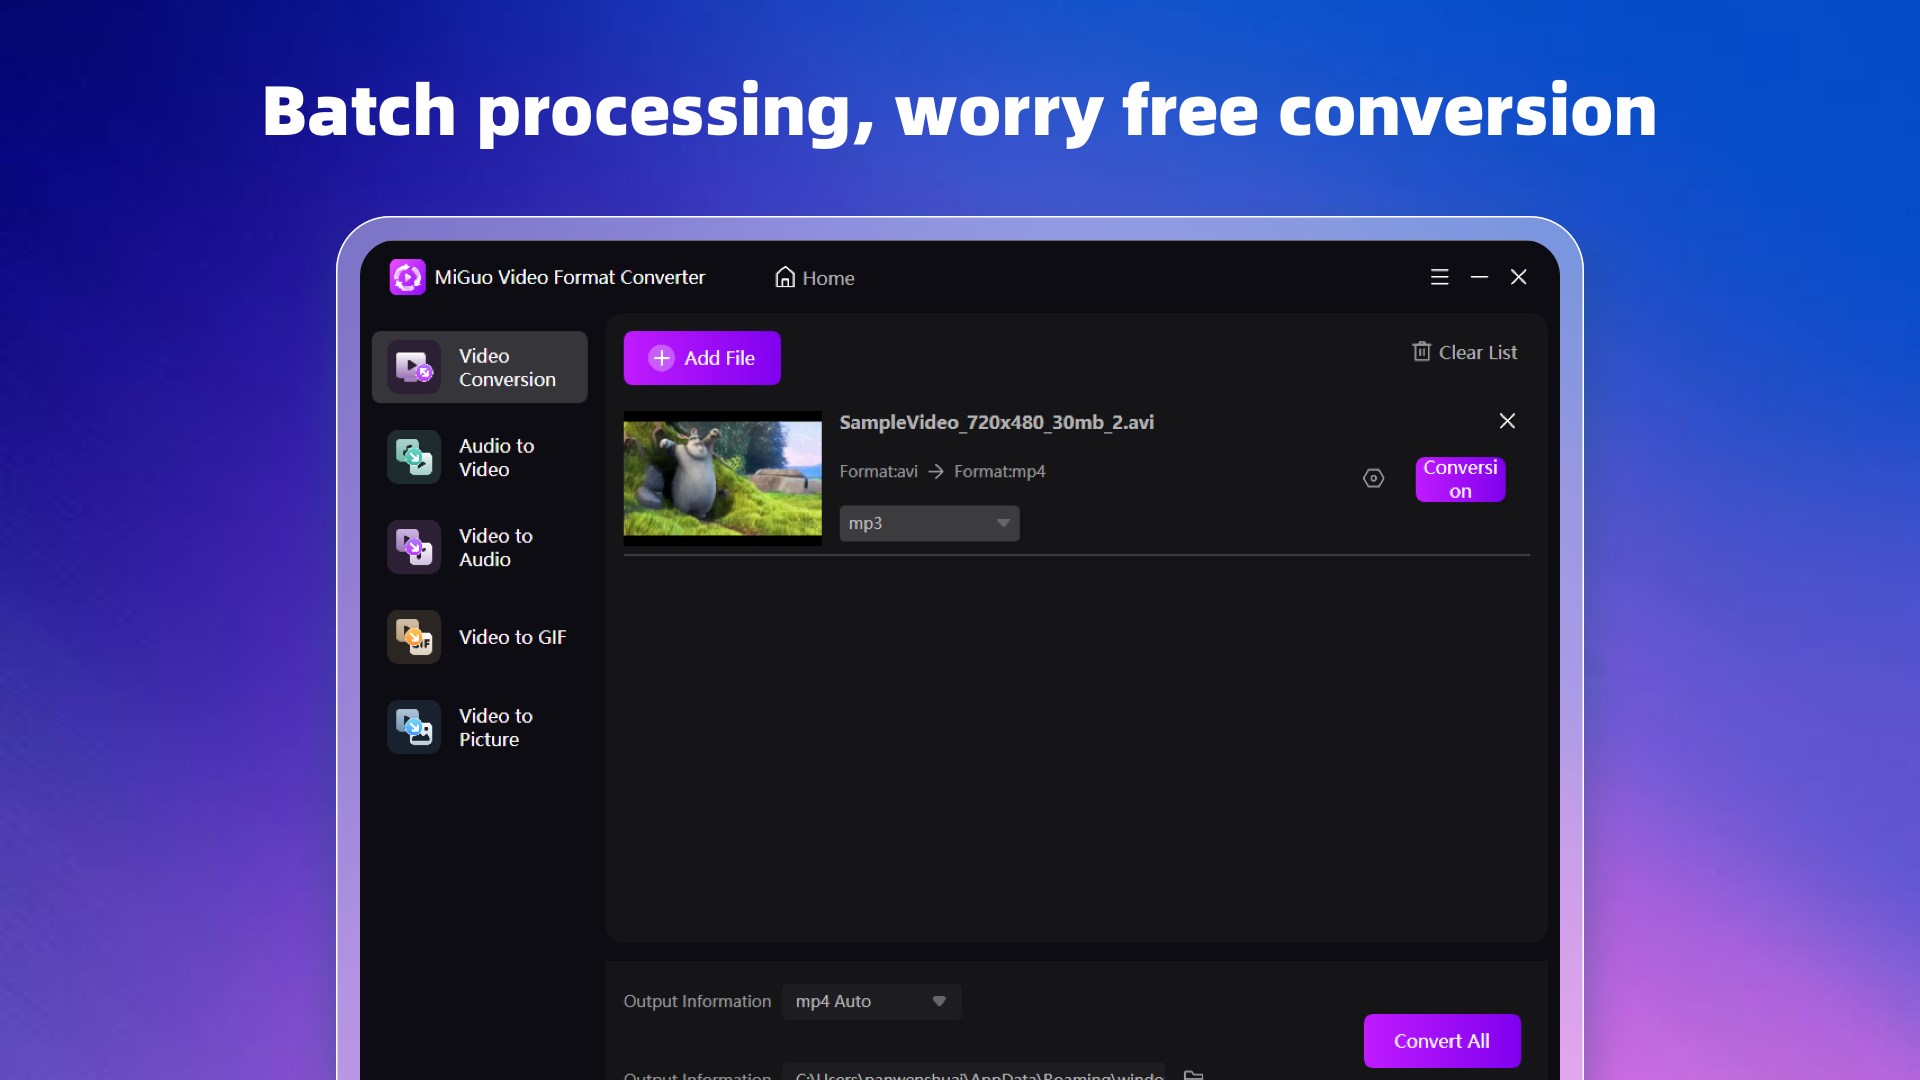Remove SampleVideo_720x480_30mb_2.avi from list

1507,421
